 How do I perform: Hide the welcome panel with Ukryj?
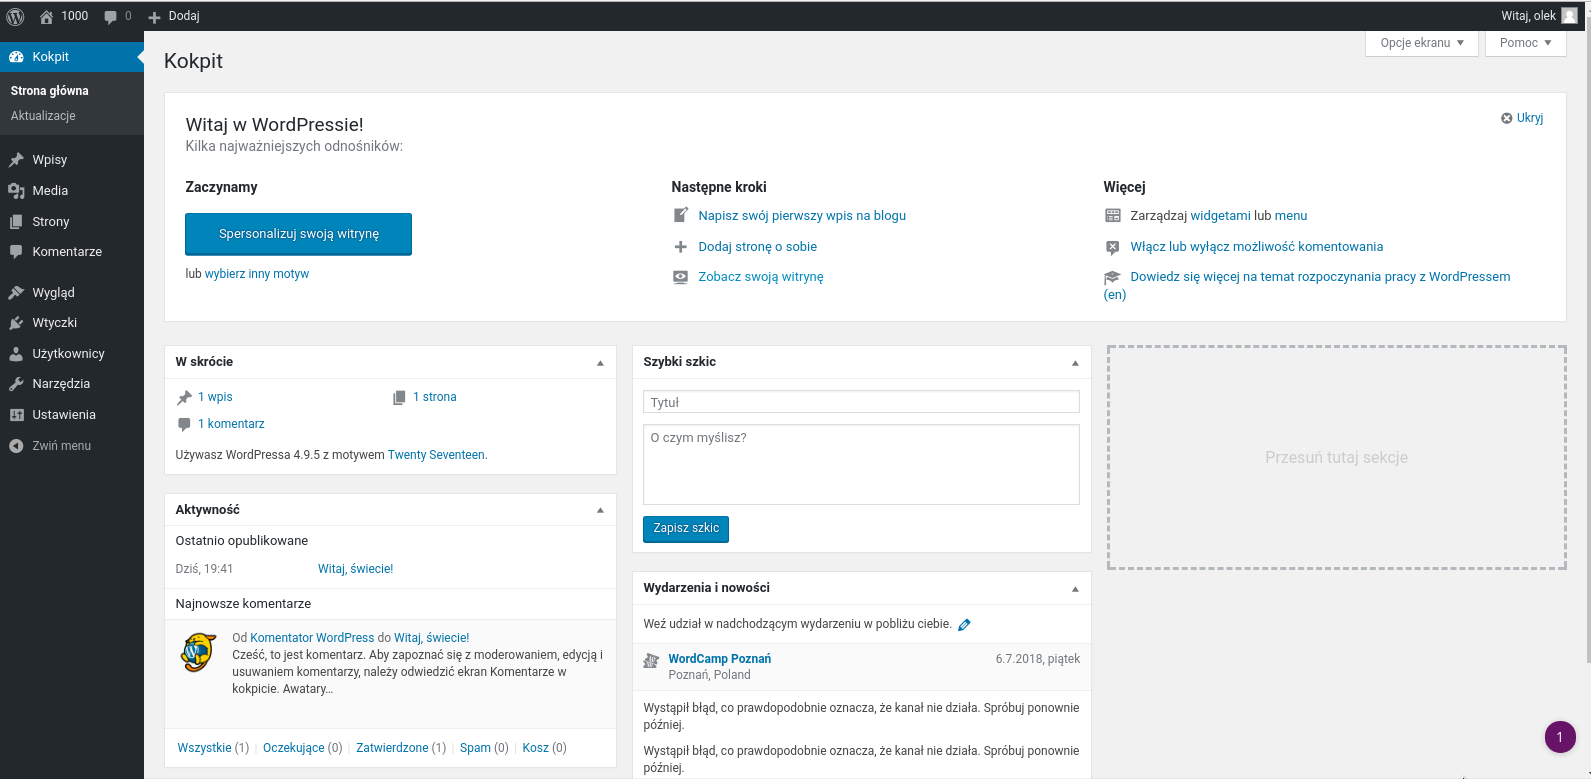click(1522, 118)
